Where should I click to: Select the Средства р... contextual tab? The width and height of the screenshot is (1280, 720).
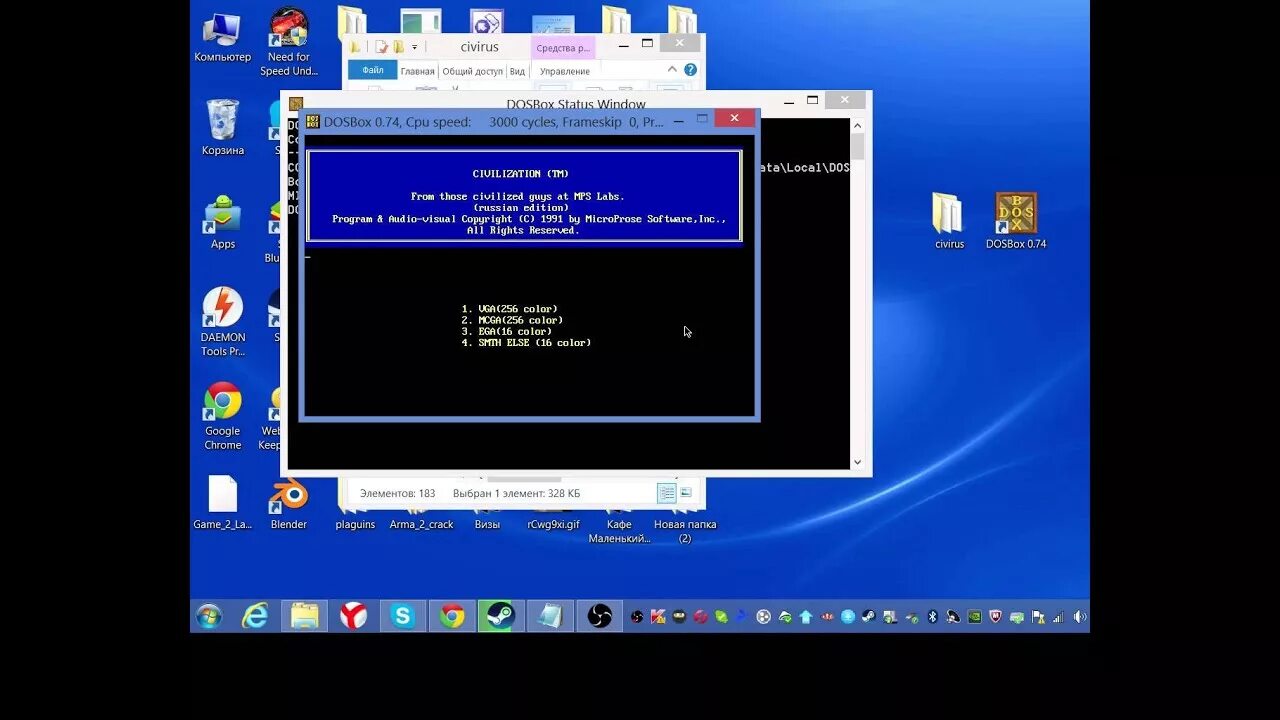coord(563,48)
